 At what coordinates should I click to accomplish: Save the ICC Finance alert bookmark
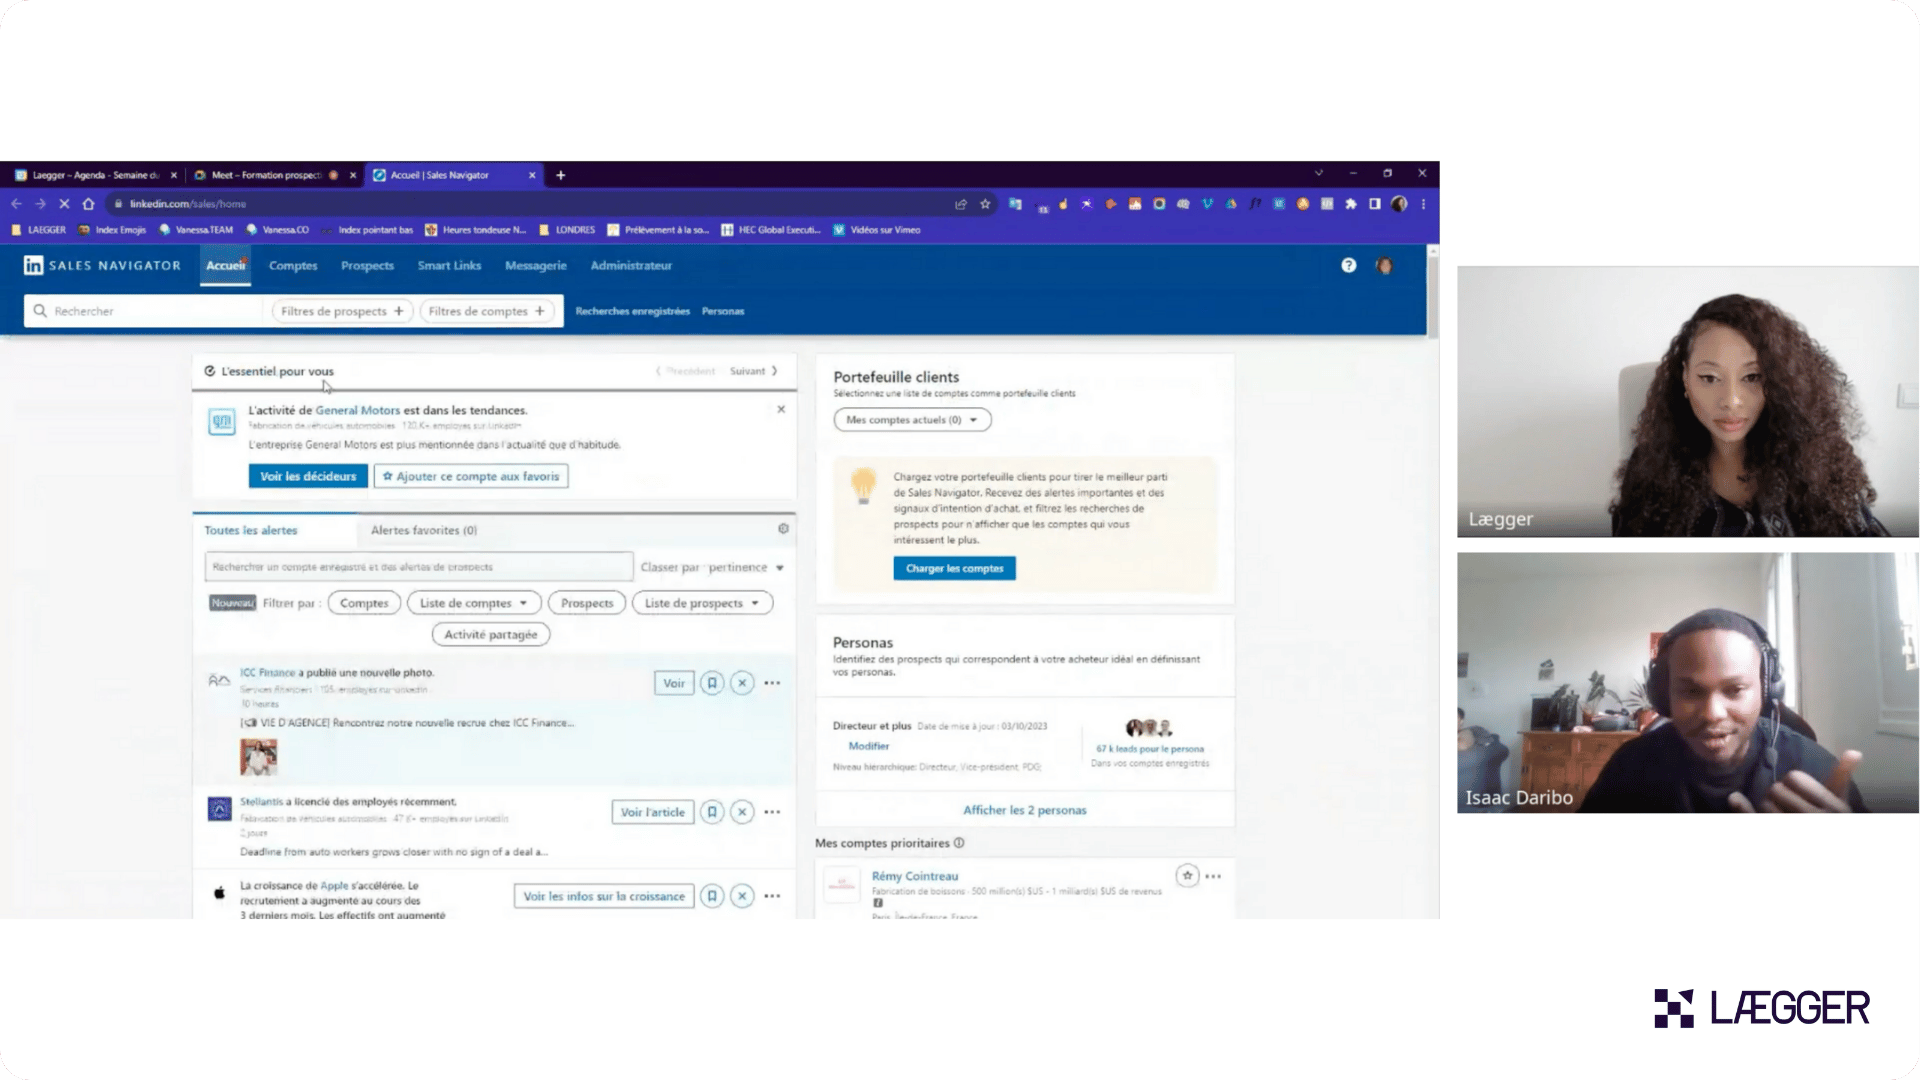tap(712, 683)
